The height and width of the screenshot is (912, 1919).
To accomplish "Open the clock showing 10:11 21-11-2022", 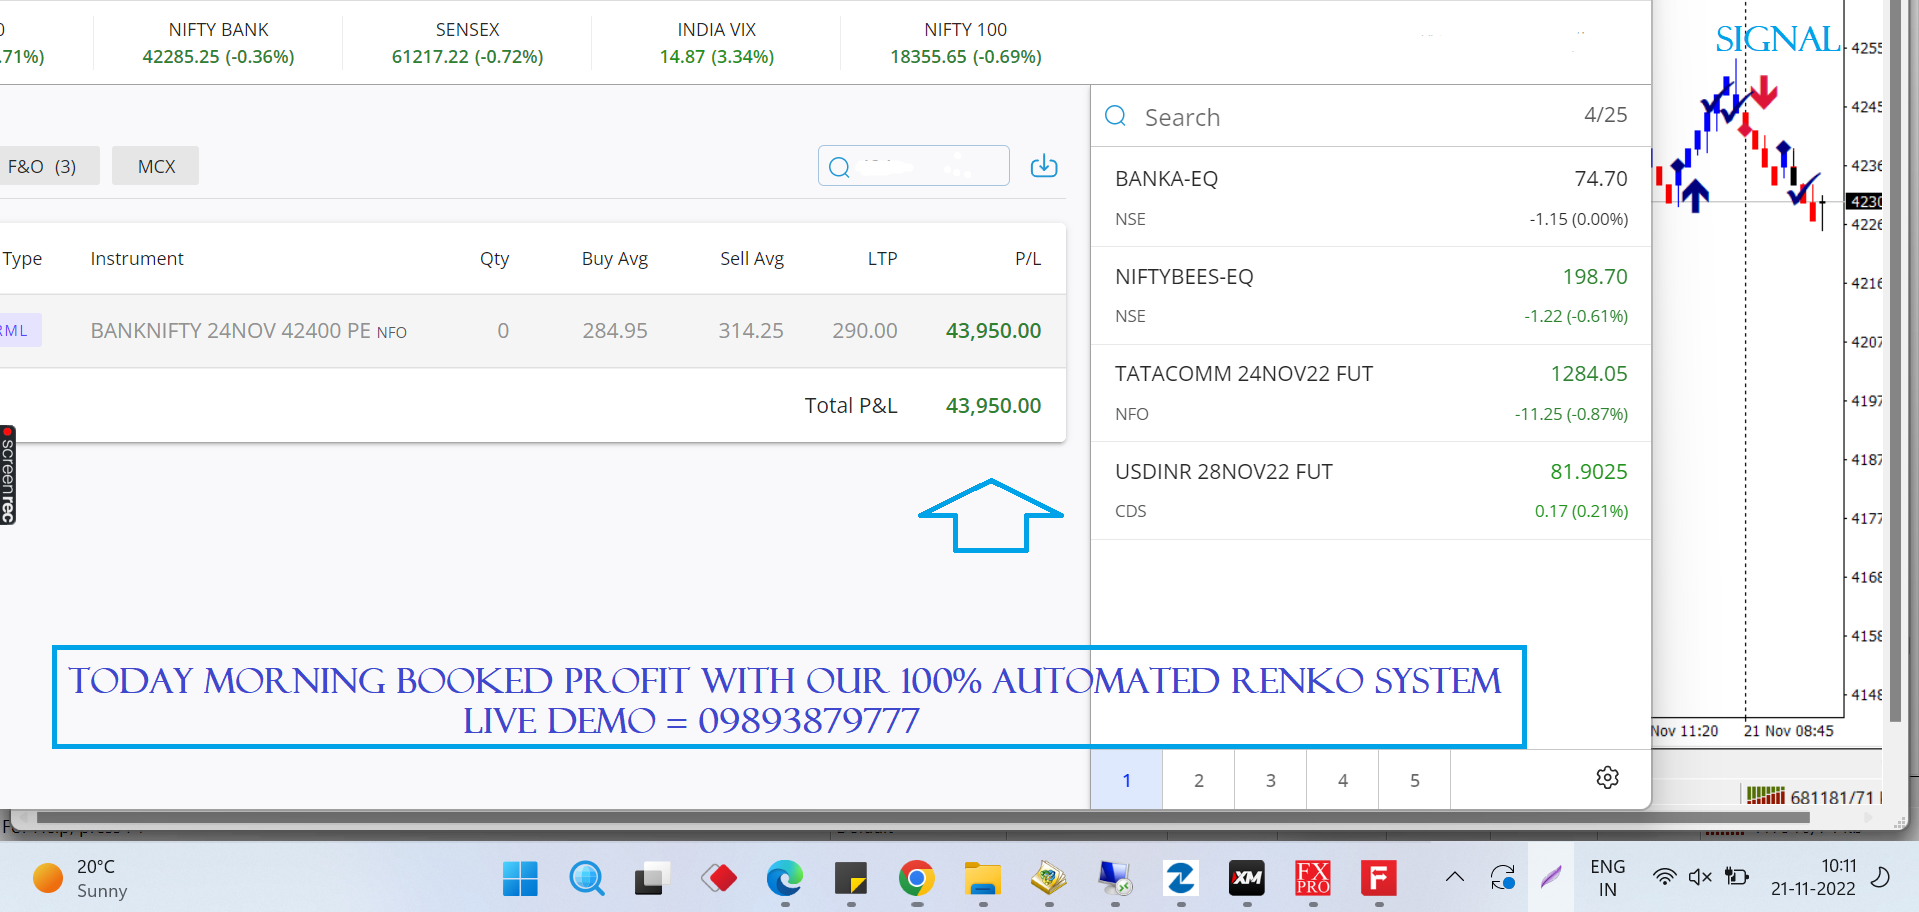I will (x=1813, y=878).
